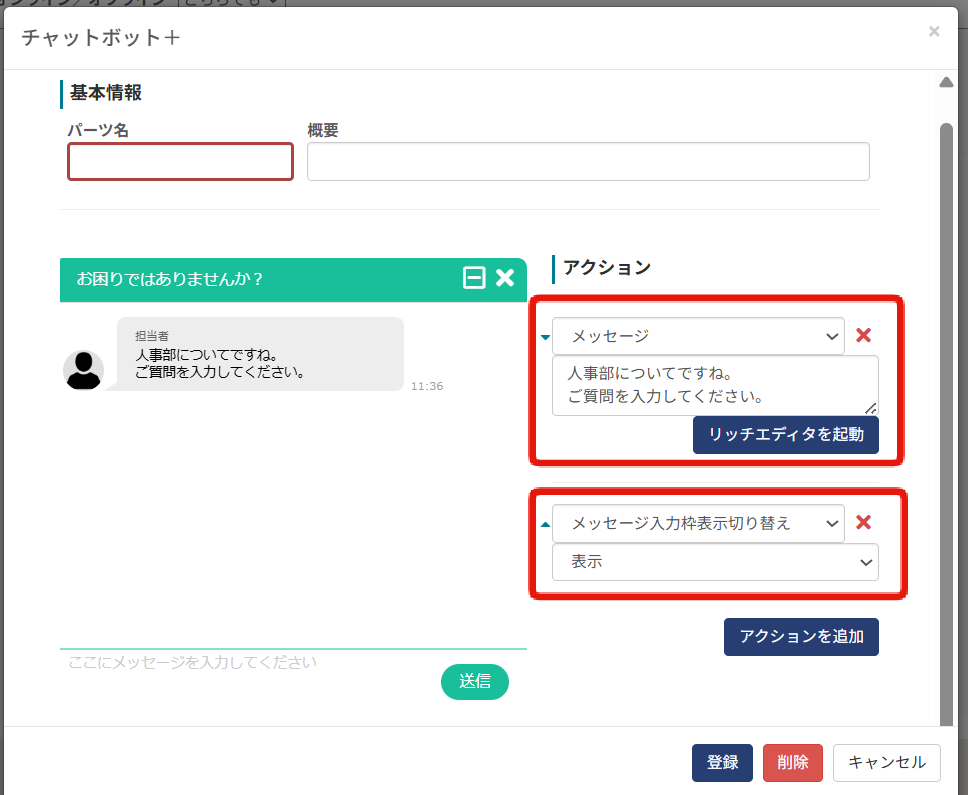968x795 pixels.
Task: Delete the メッセージ action with red X
Action: [863, 335]
